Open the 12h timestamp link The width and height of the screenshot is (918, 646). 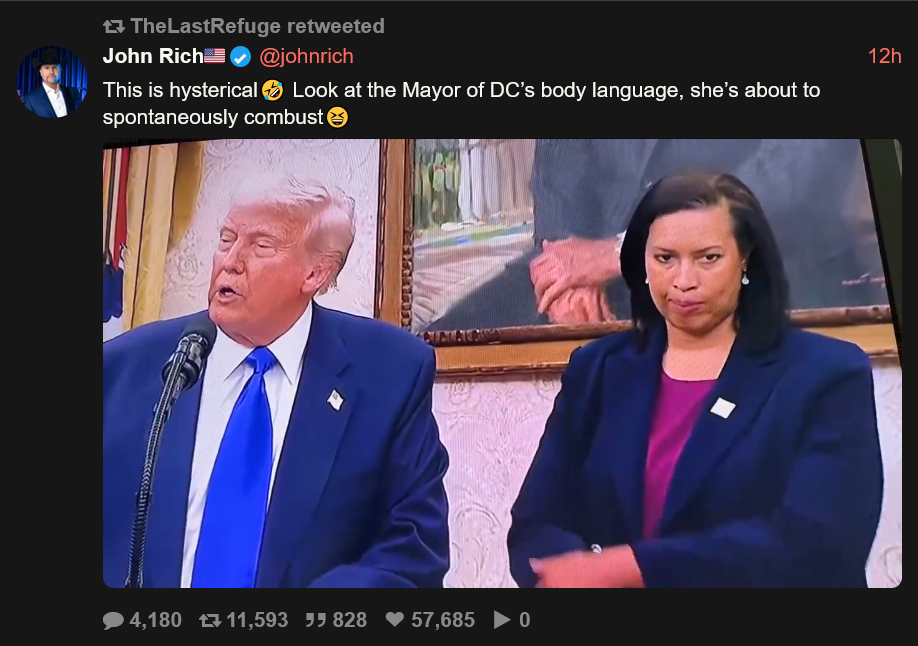pyautogui.click(x=884, y=56)
